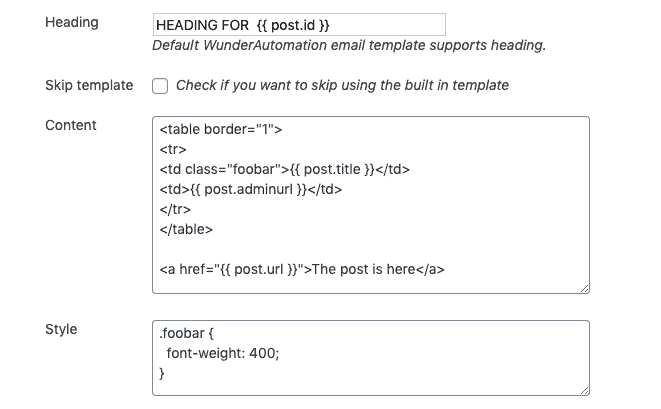Place cursor on the table border line
Viewport: 661px width, 409px height.
pos(221,129)
